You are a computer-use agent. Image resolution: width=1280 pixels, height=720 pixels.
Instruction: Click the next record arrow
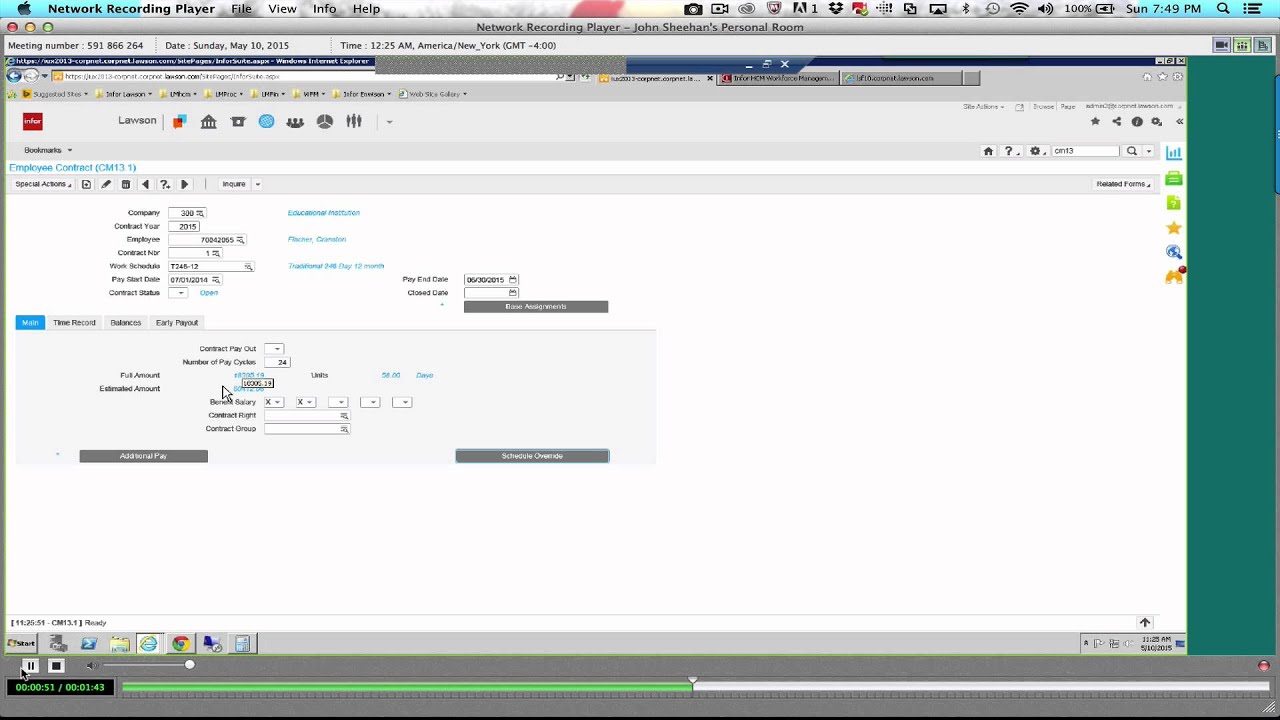pyautogui.click(x=184, y=184)
